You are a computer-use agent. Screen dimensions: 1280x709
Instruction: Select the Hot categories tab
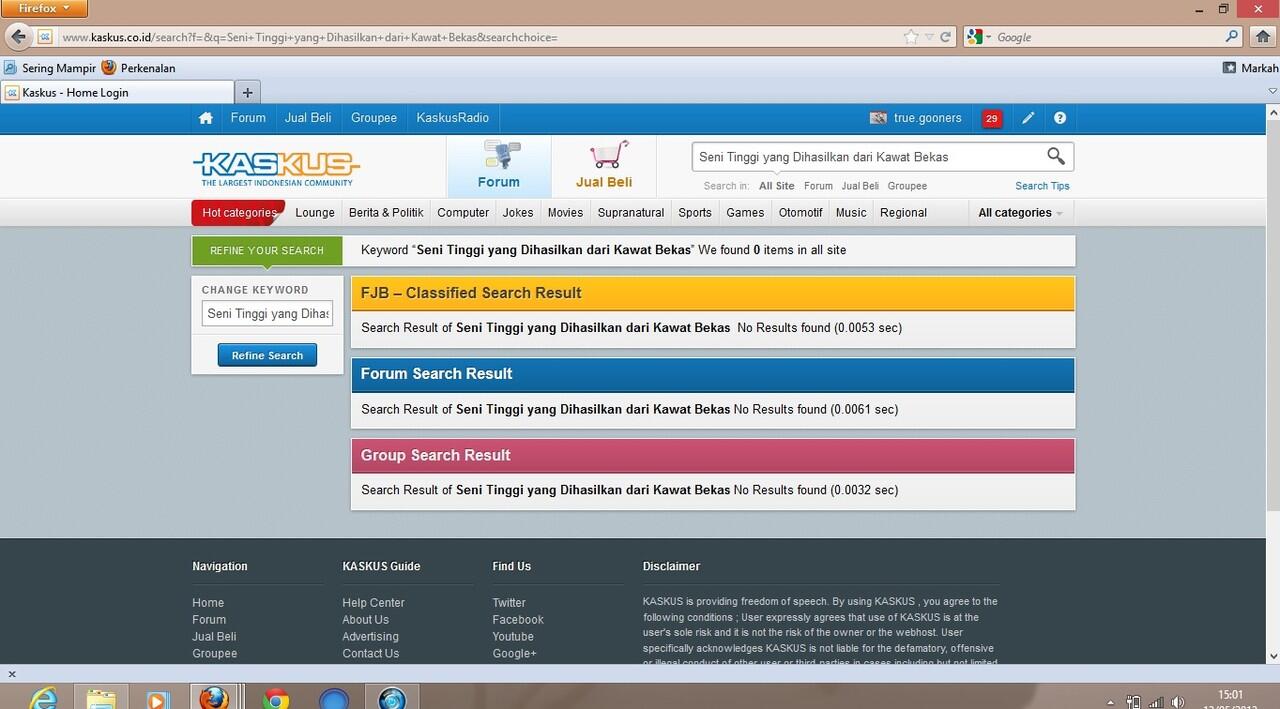pyautogui.click(x=239, y=213)
